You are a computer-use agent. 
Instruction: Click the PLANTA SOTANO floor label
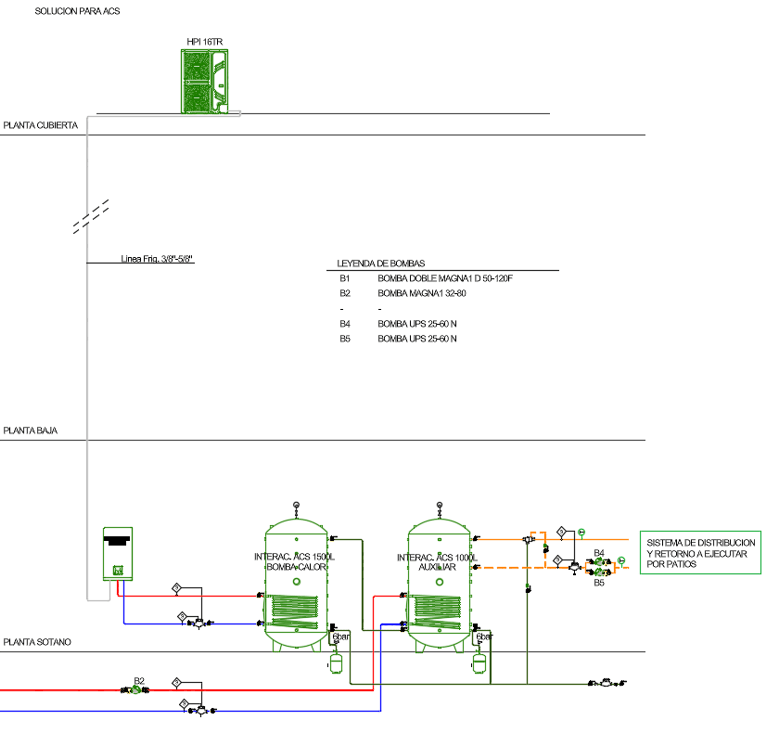[37, 642]
